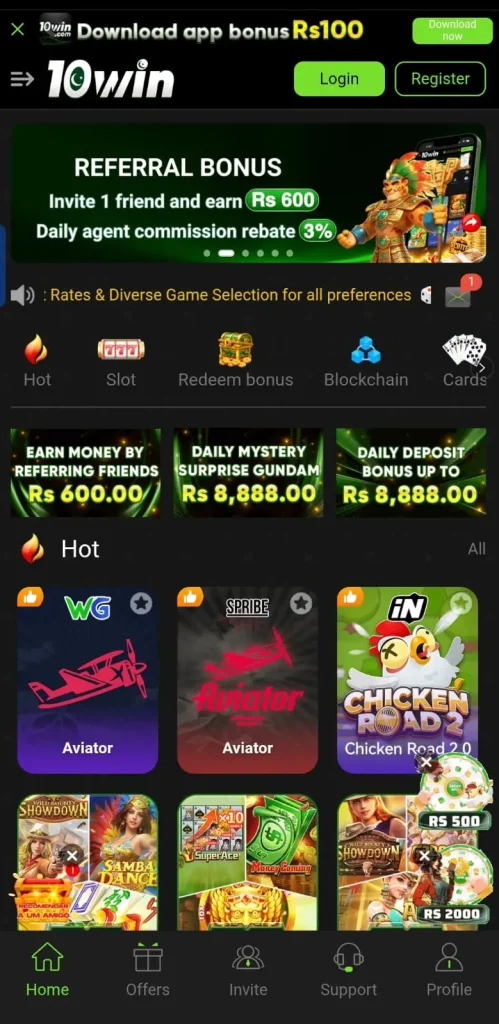
Task: Open the Redeem bonus treasure chest
Action: pos(236,349)
